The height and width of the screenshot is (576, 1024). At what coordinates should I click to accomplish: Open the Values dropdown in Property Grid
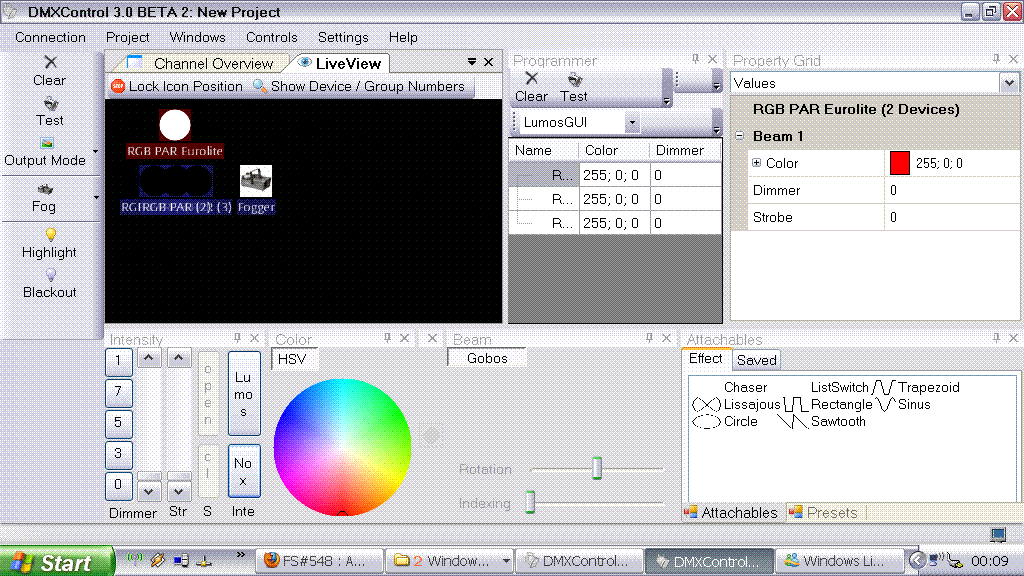pos(1008,83)
